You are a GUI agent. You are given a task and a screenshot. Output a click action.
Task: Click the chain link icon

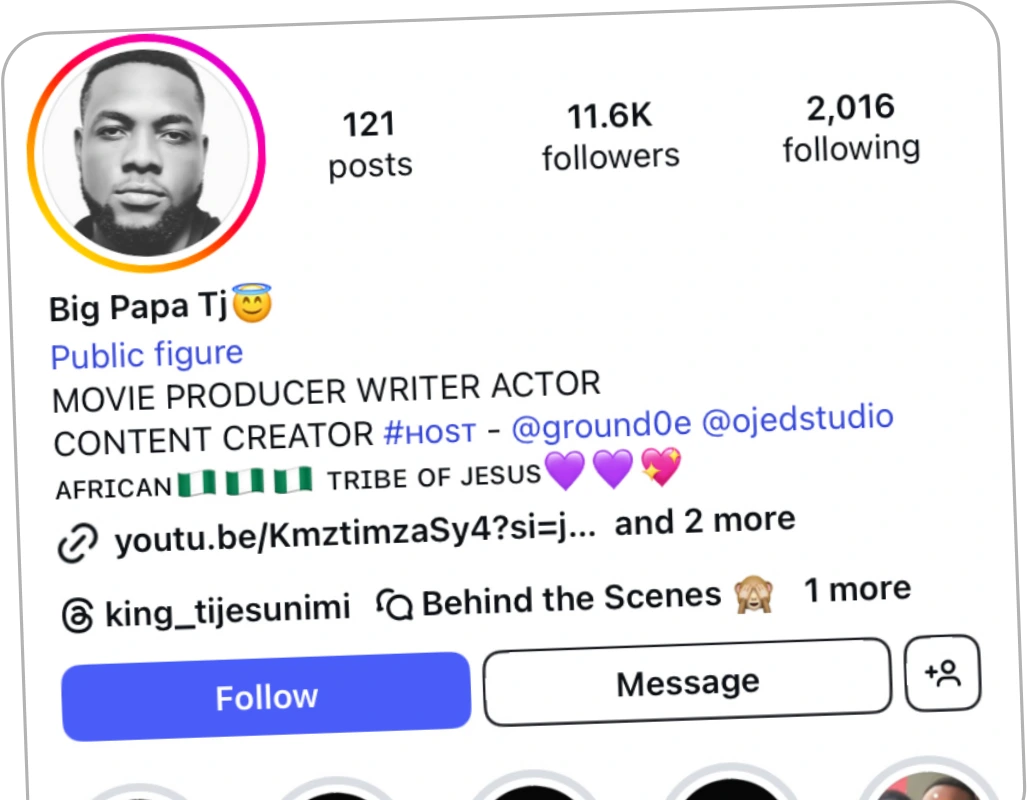(77, 544)
